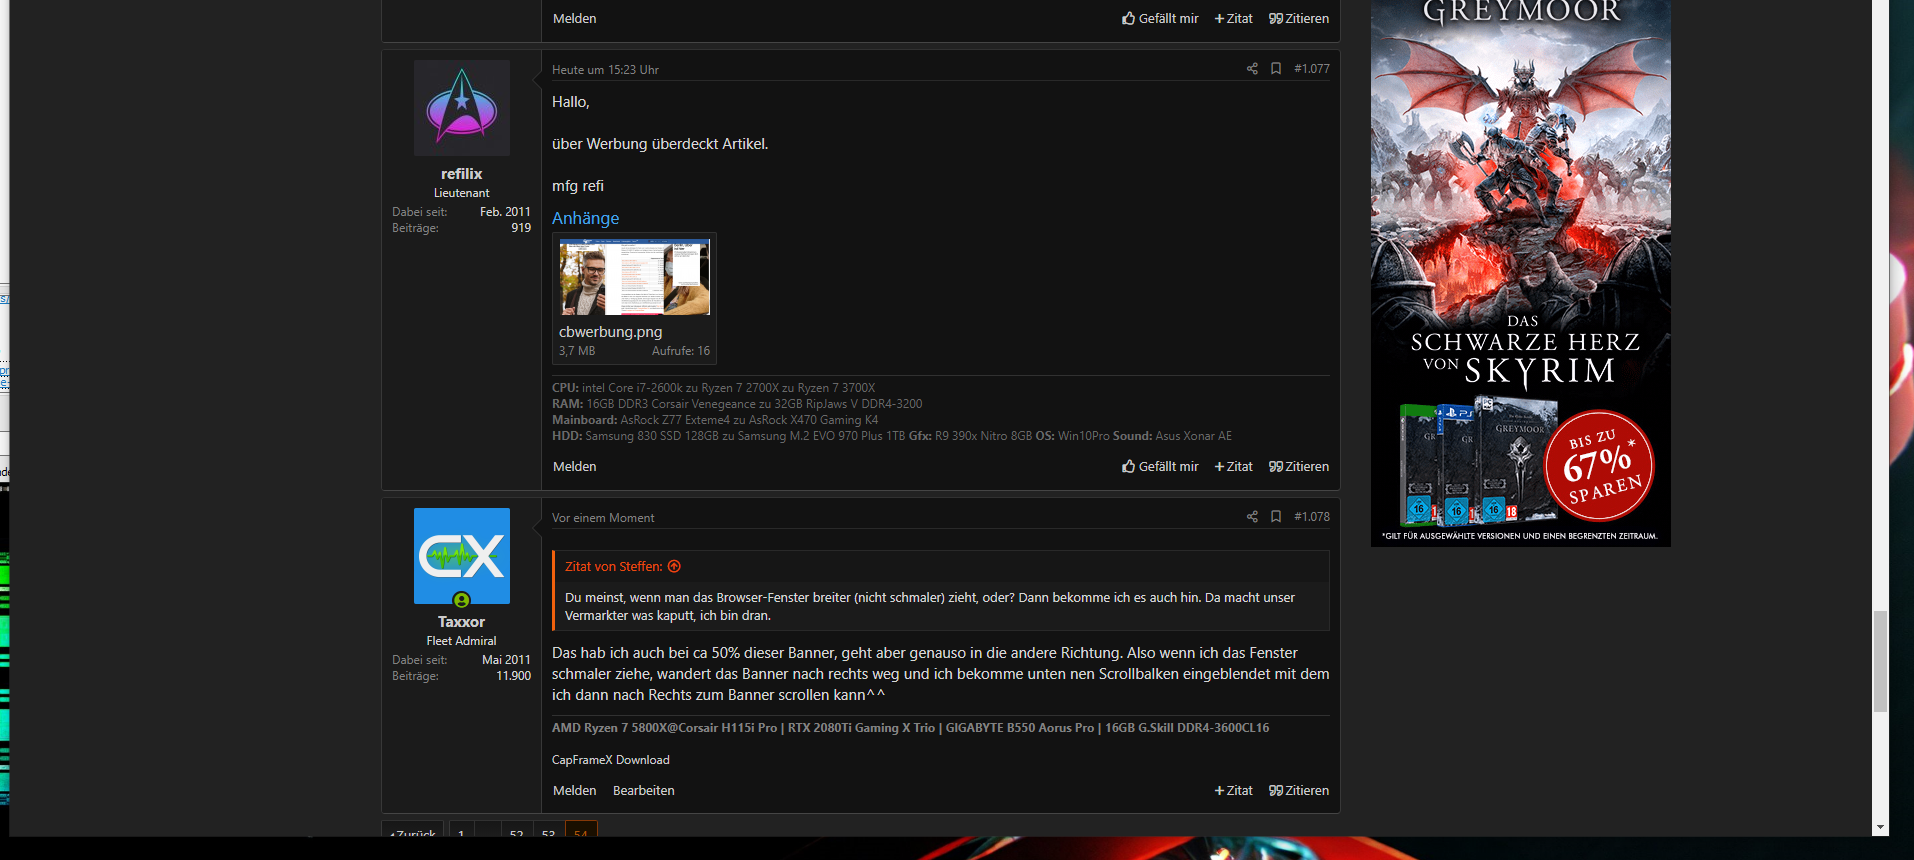The height and width of the screenshot is (860, 1914).
Task: Open the refilix username profile link
Action: [461, 174]
